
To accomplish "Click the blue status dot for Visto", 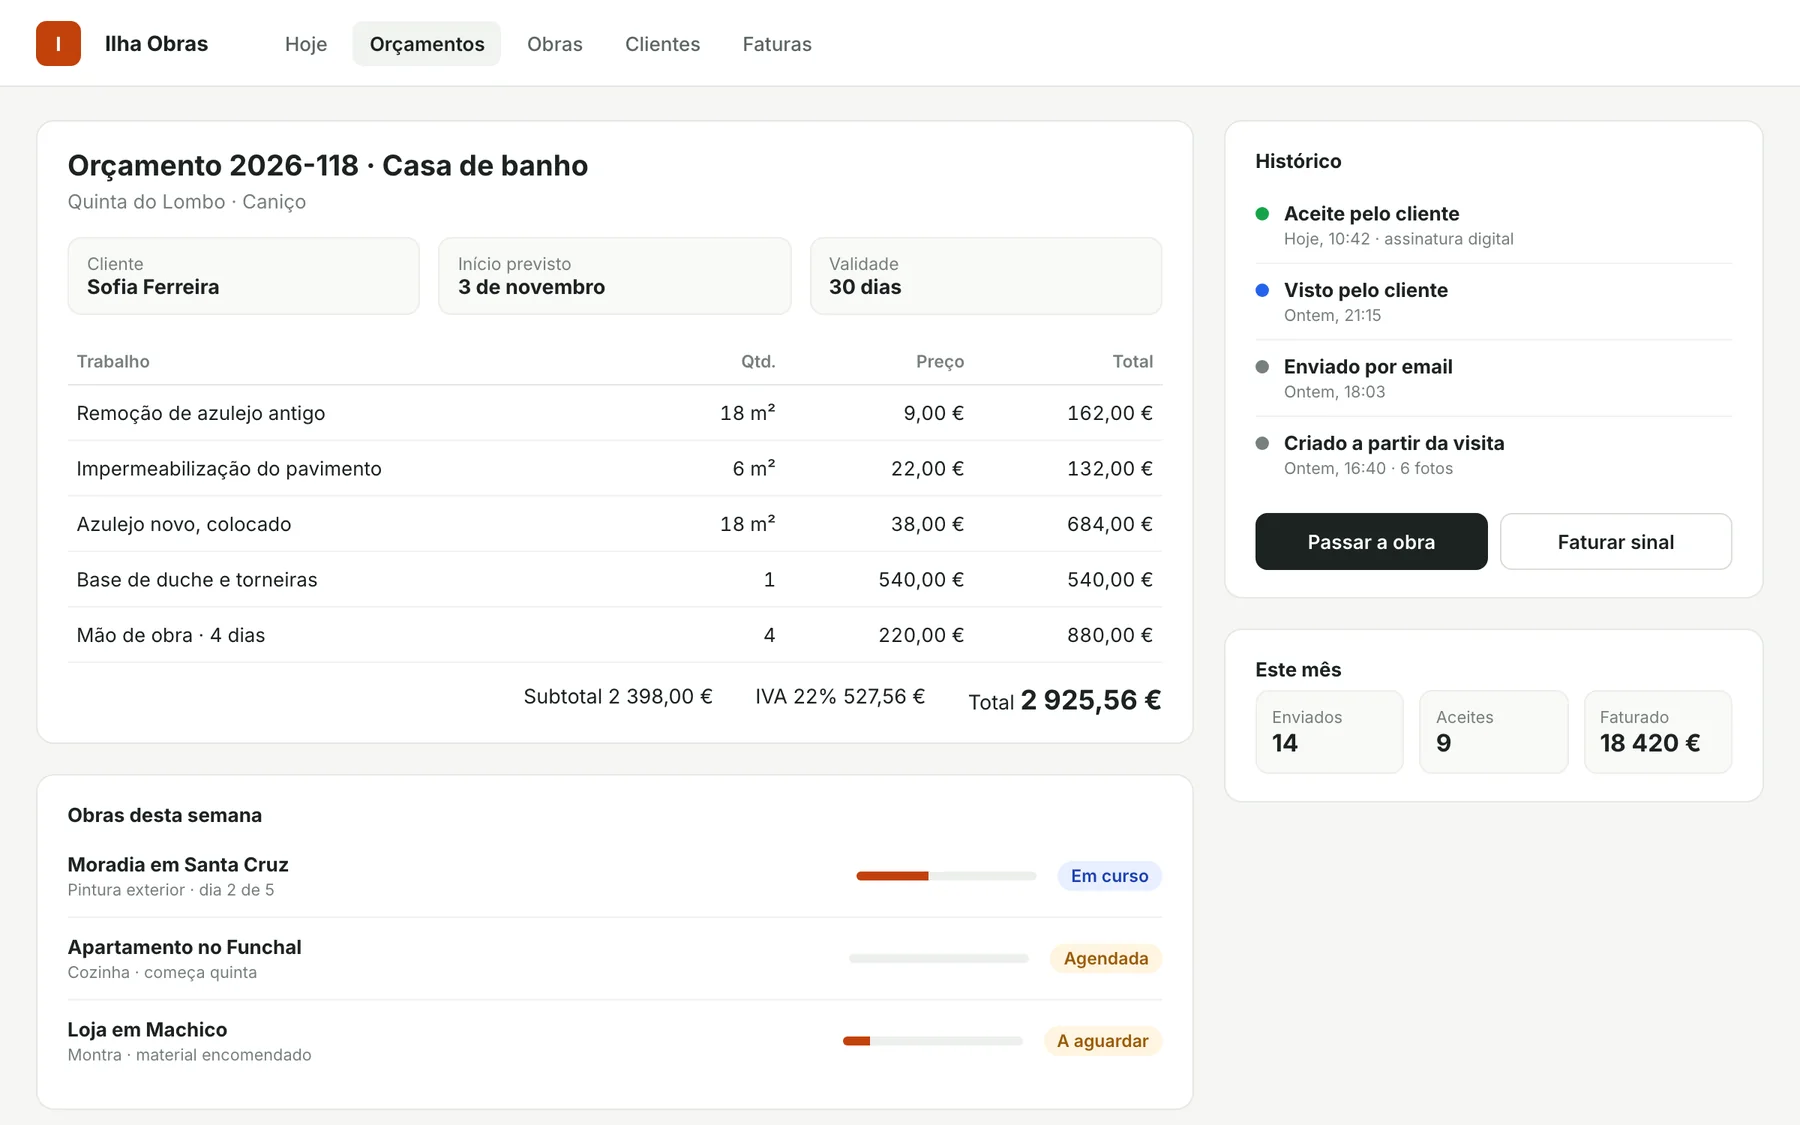I will (1262, 290).
